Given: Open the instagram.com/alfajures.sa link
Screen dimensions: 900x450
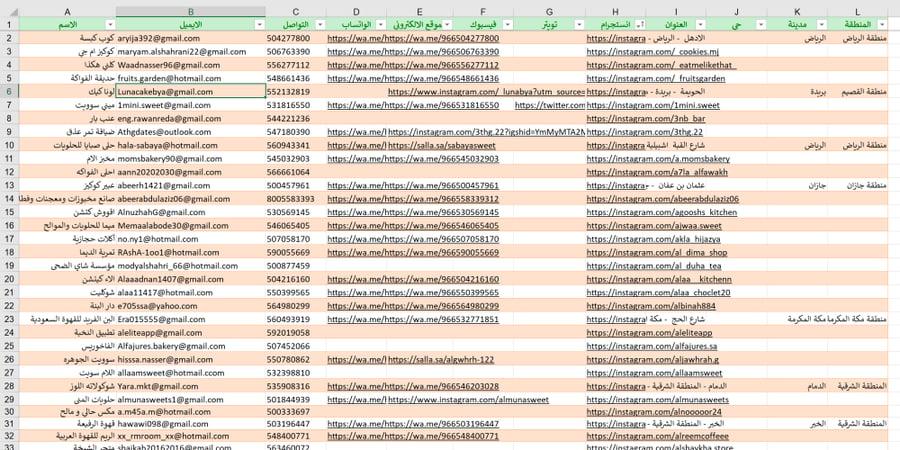Looking at the screenshot, I should [x=652, y=346].
